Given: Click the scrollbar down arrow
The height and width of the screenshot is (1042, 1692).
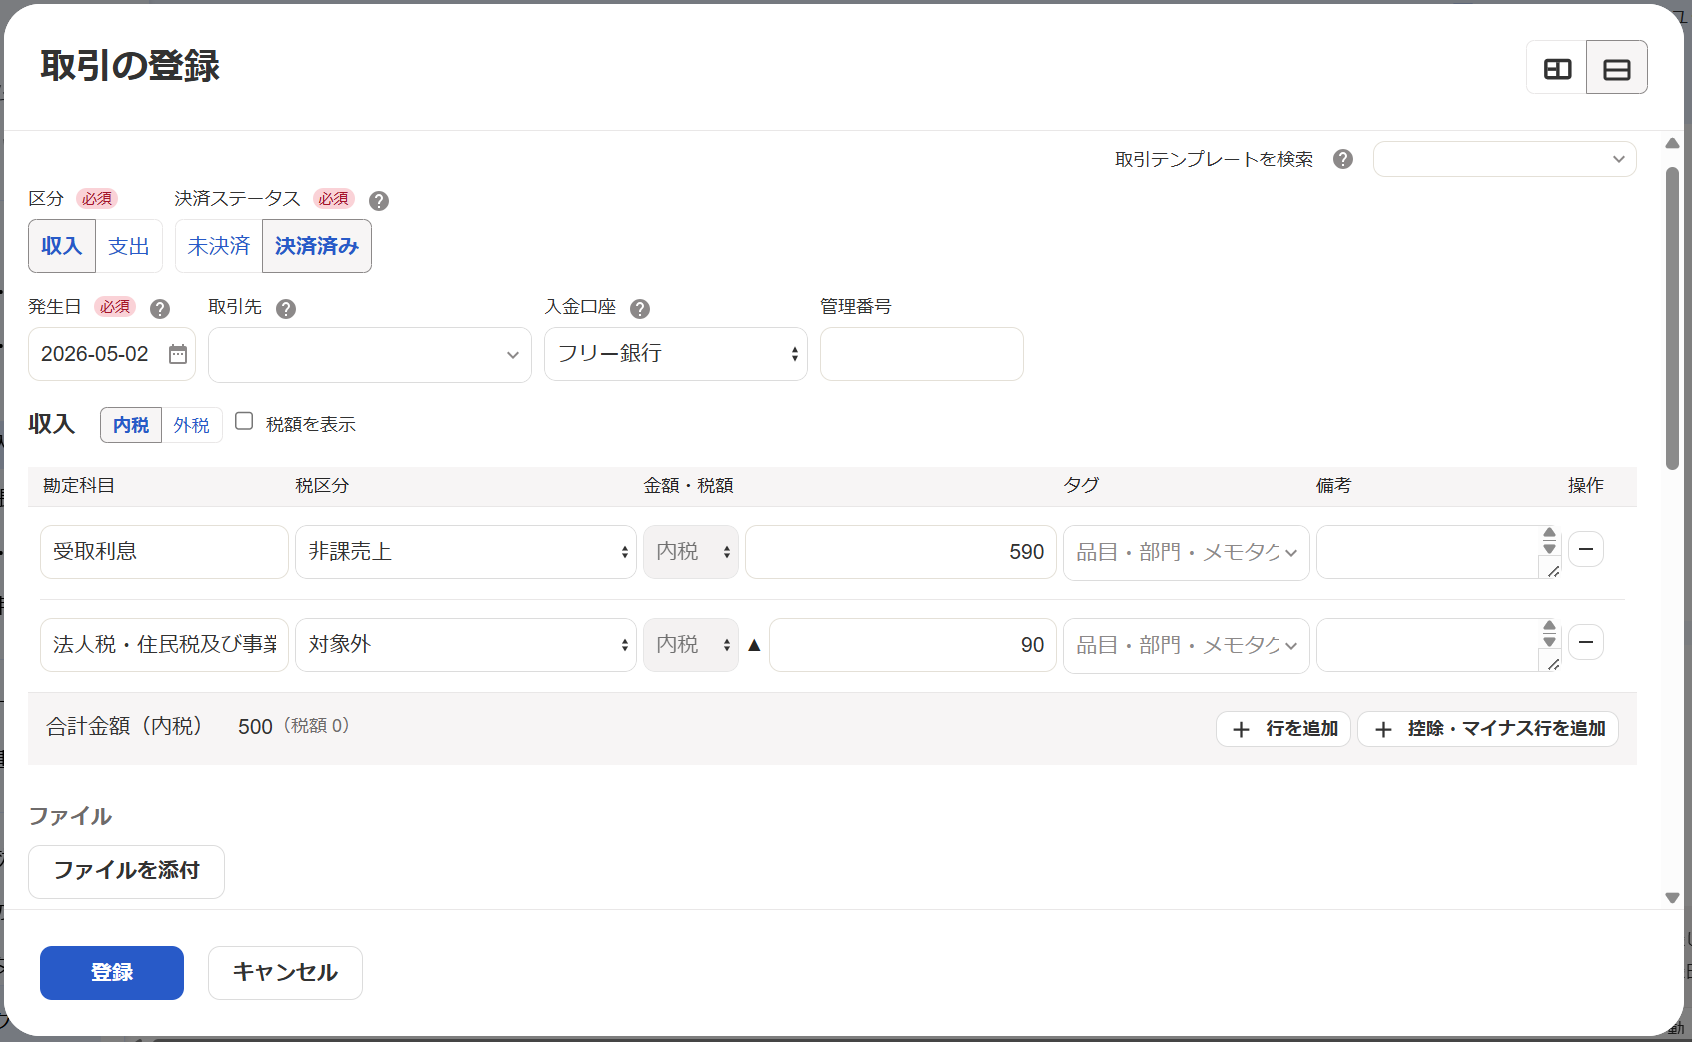Looking at the screenshot, I should [1672, 898].
